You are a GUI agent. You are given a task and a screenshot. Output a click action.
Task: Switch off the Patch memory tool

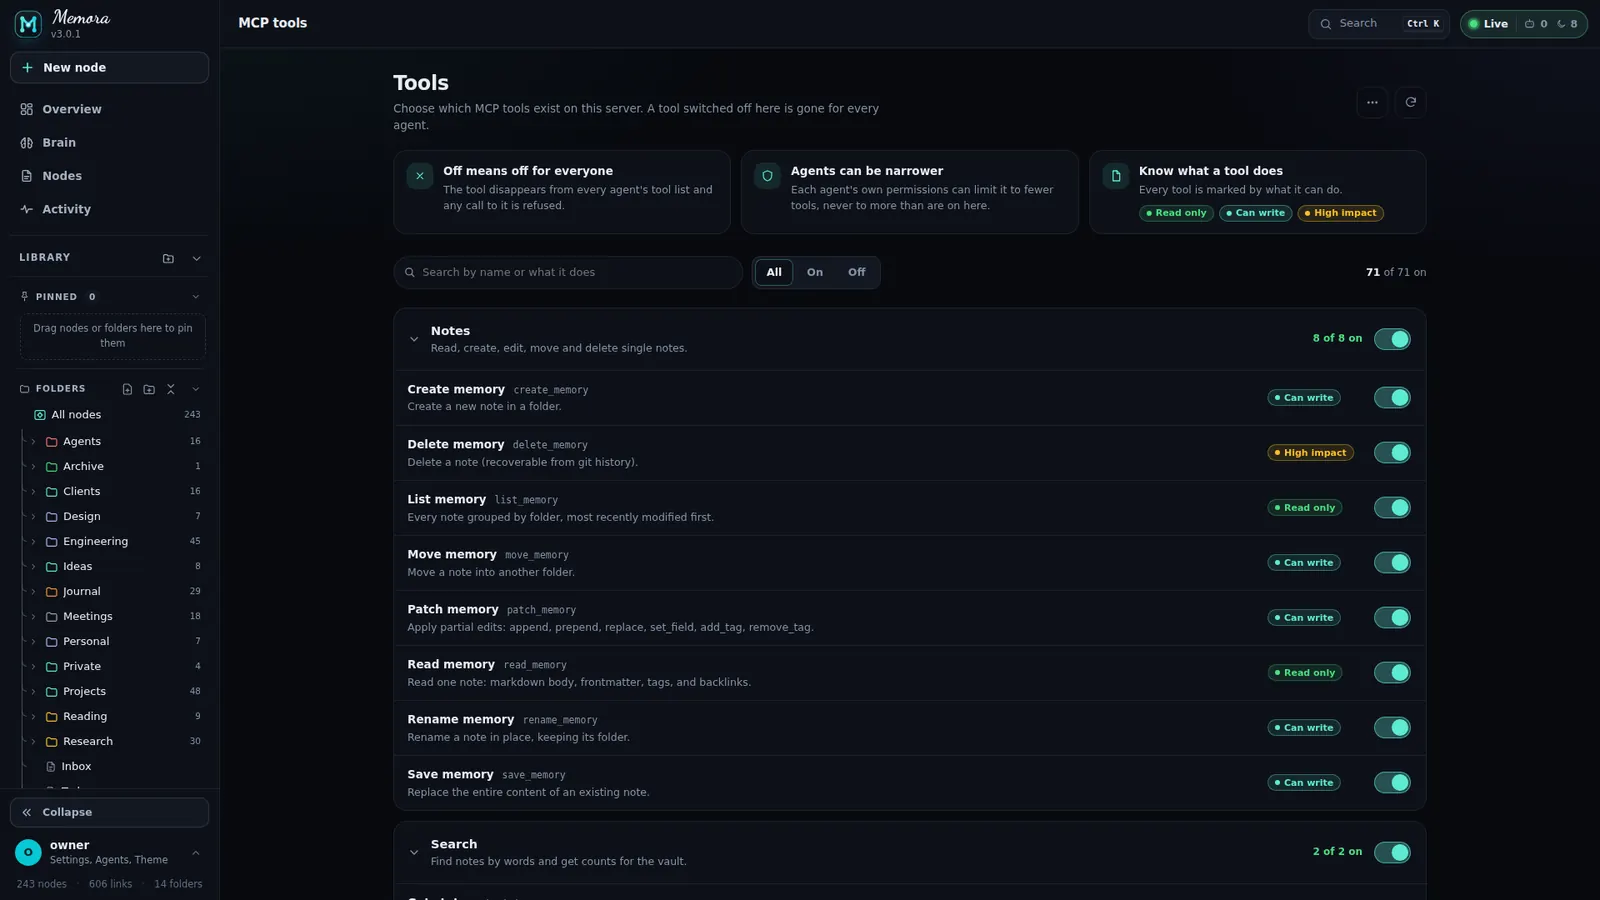coord(1392,618)
